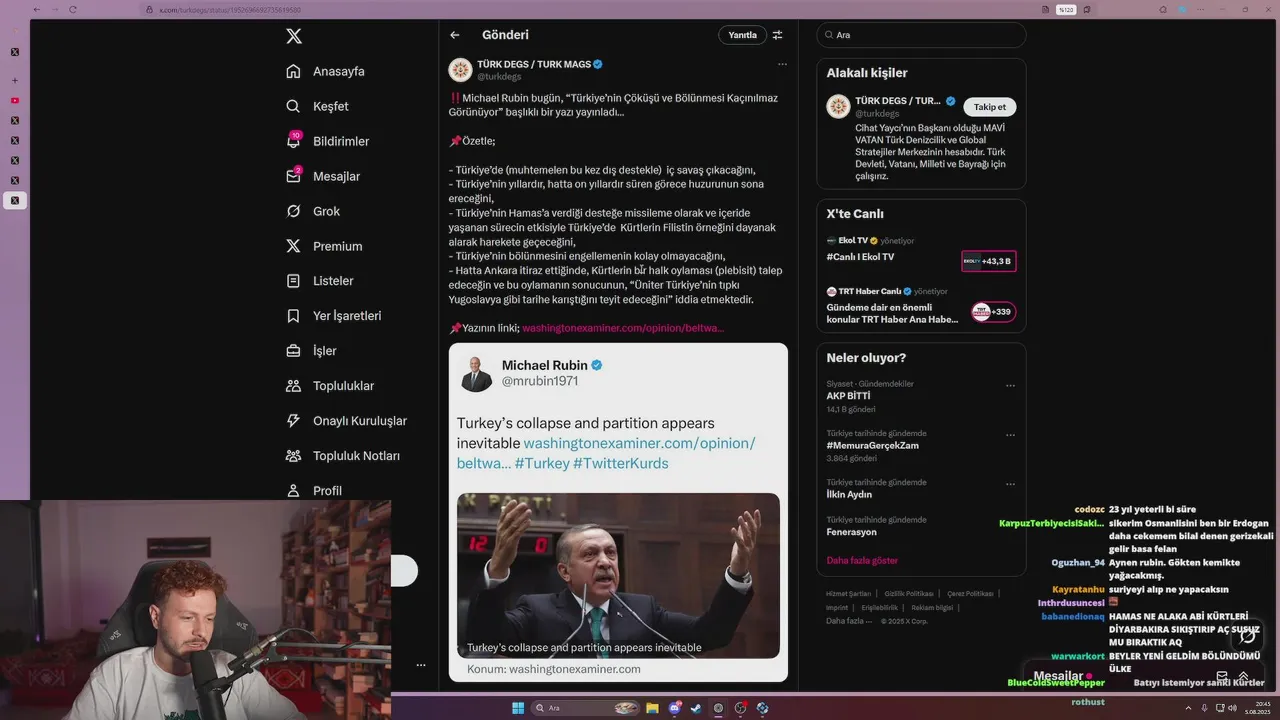Open Grok in the sidebar
The height and width of the screenshot is (720, 1280).
[x=313, y=211]
